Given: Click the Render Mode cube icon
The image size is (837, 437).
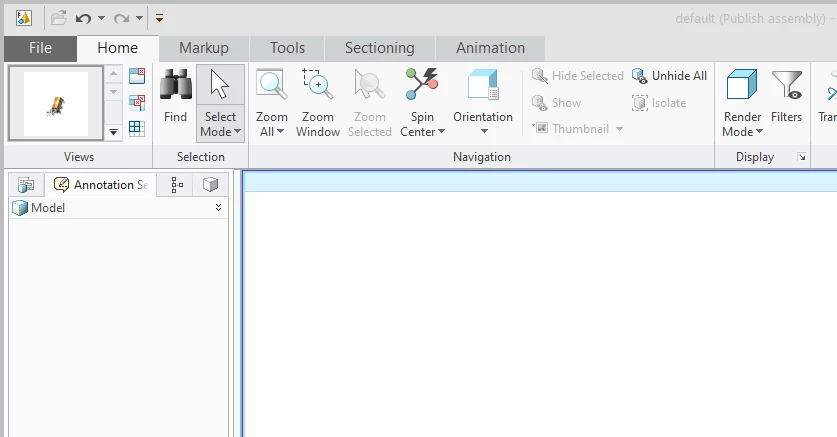Looking at the screenshot, I should (742, 85).
